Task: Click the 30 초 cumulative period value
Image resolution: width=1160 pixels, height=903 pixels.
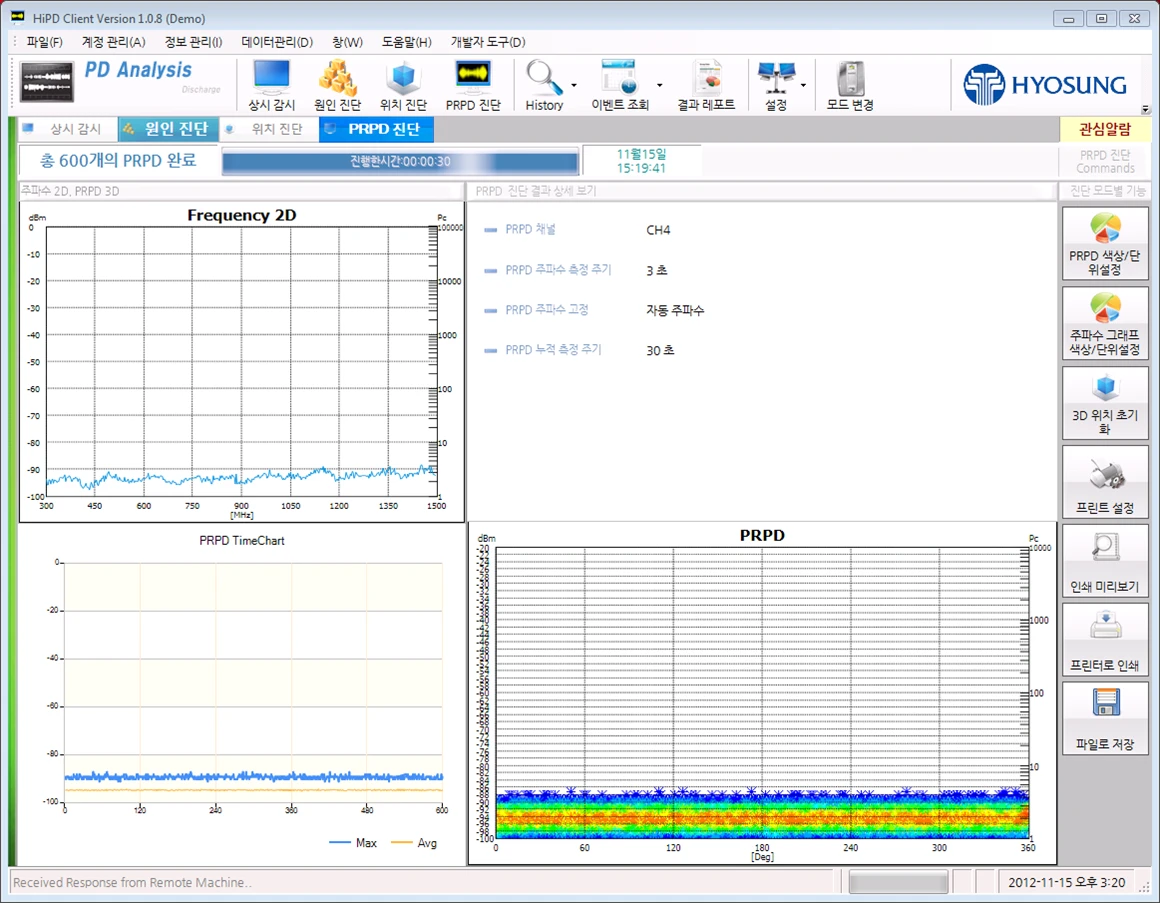Action: pos(660,351)
